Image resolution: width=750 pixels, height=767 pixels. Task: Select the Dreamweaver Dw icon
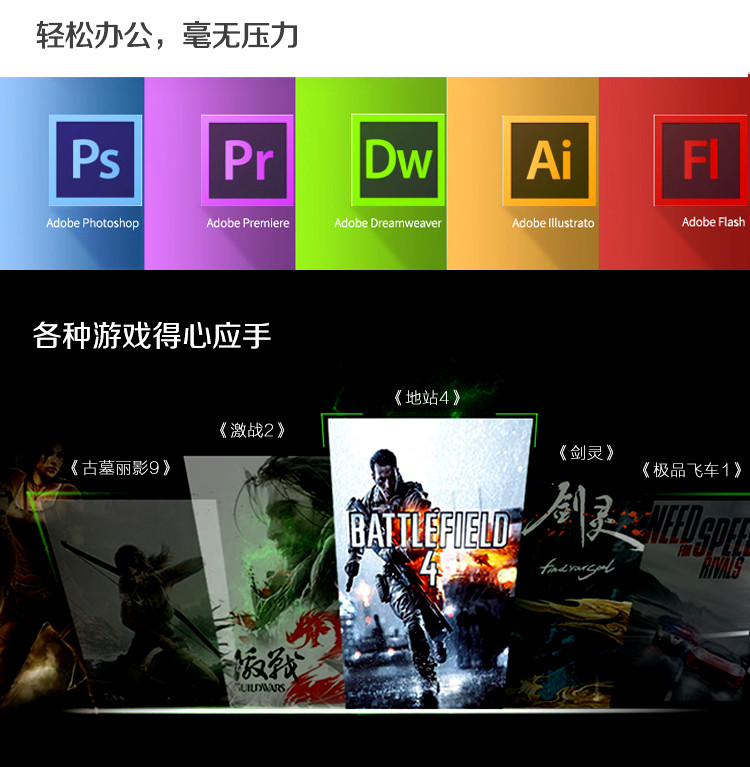pos(398,161)
